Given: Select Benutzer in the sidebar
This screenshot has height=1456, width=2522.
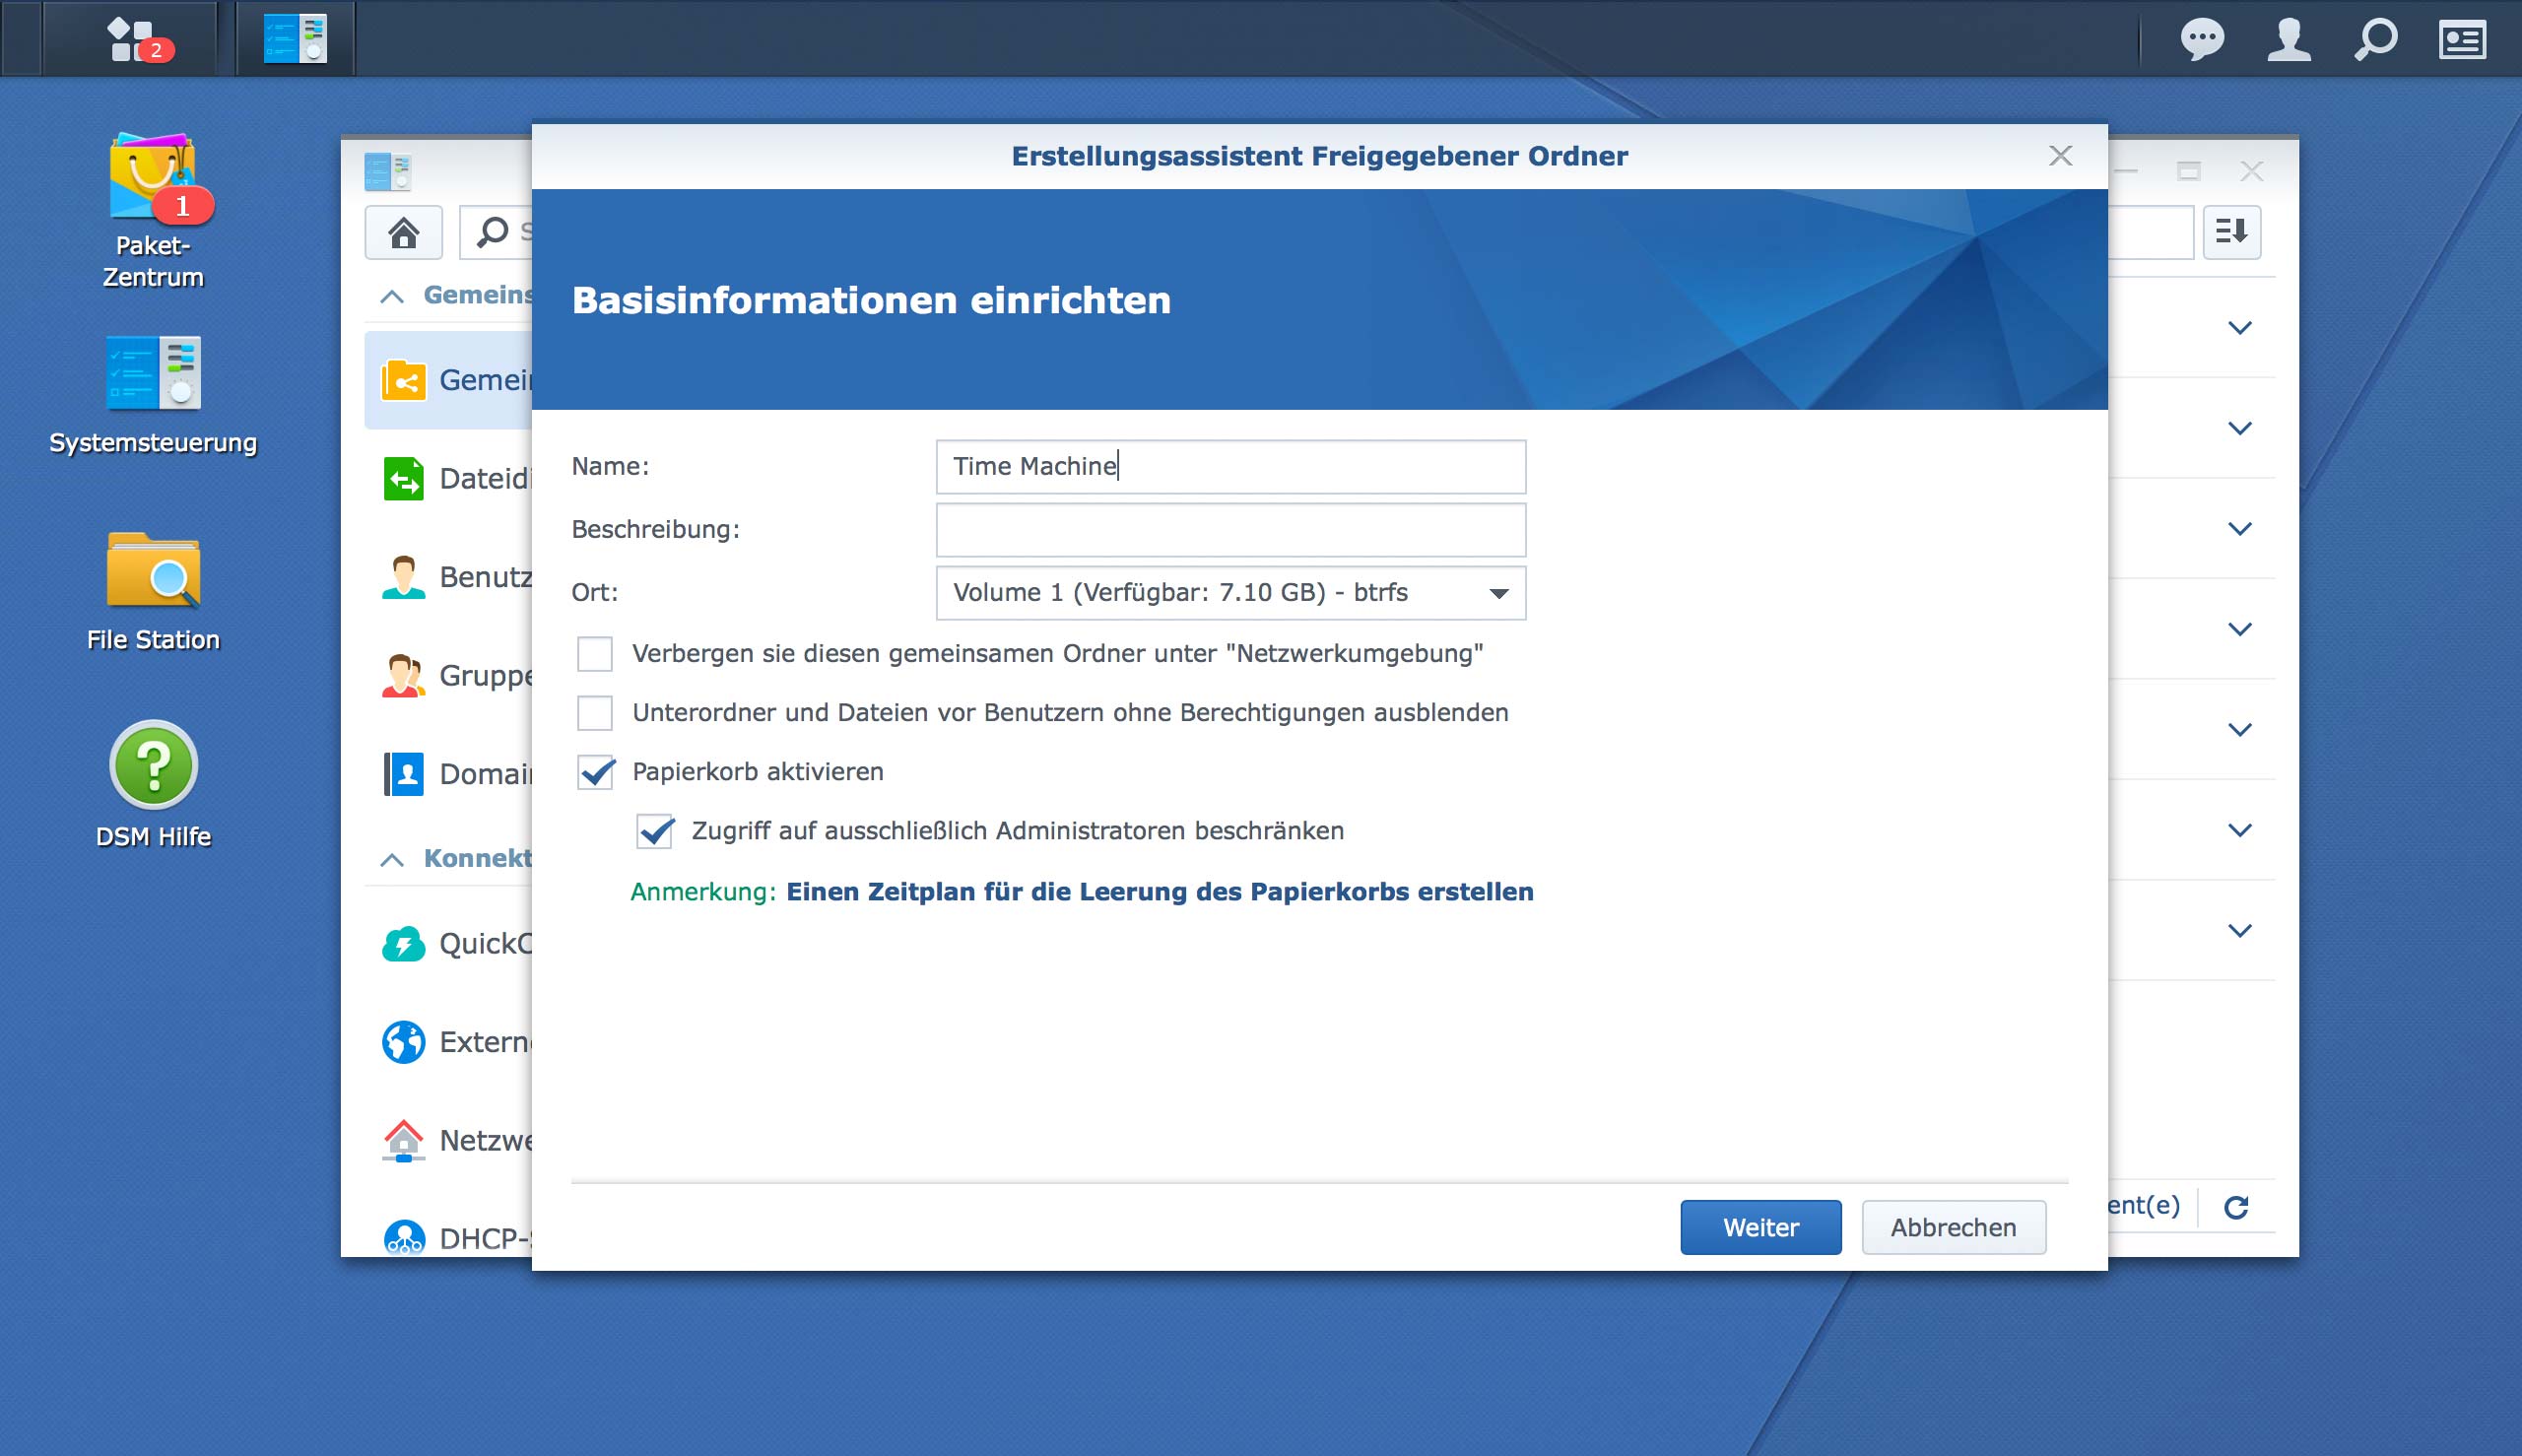Looking at the screenshot, I should click(x=448, y=577).
